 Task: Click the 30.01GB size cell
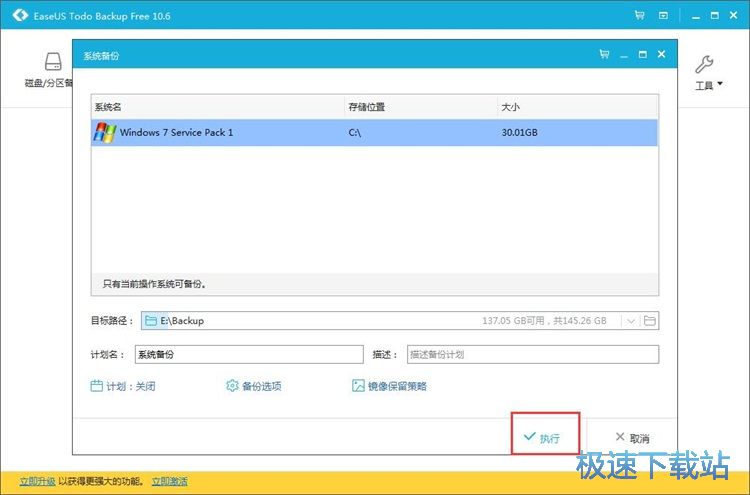click(x=519, y=132)
